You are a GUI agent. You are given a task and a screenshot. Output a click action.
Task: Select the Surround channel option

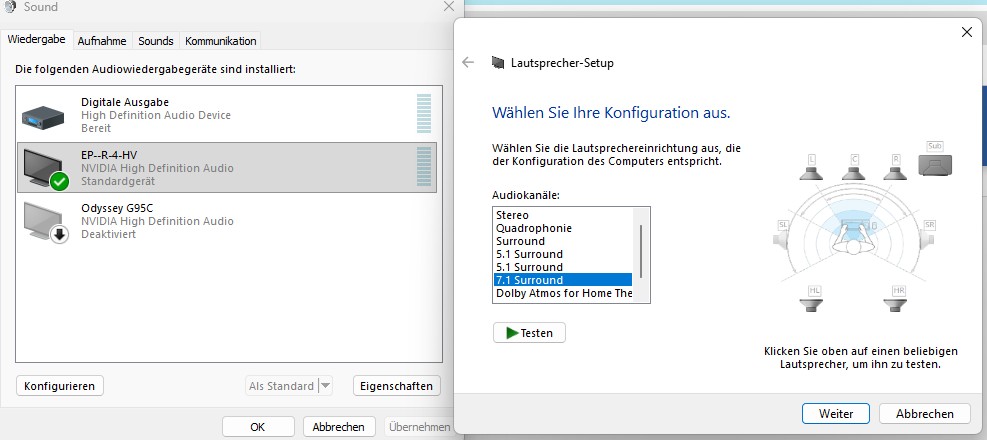(564, 241)
